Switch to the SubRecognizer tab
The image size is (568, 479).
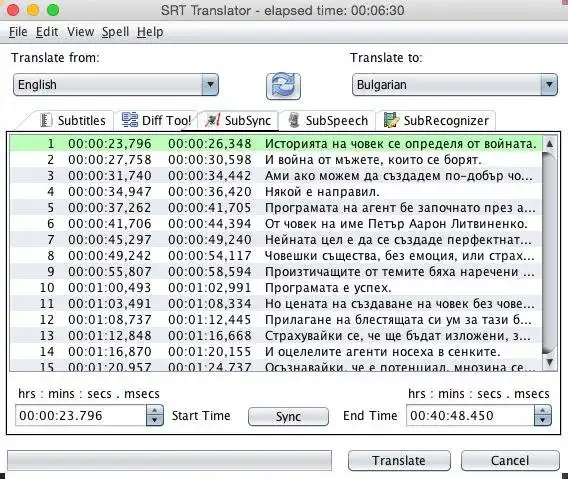[x=436, y=120]
